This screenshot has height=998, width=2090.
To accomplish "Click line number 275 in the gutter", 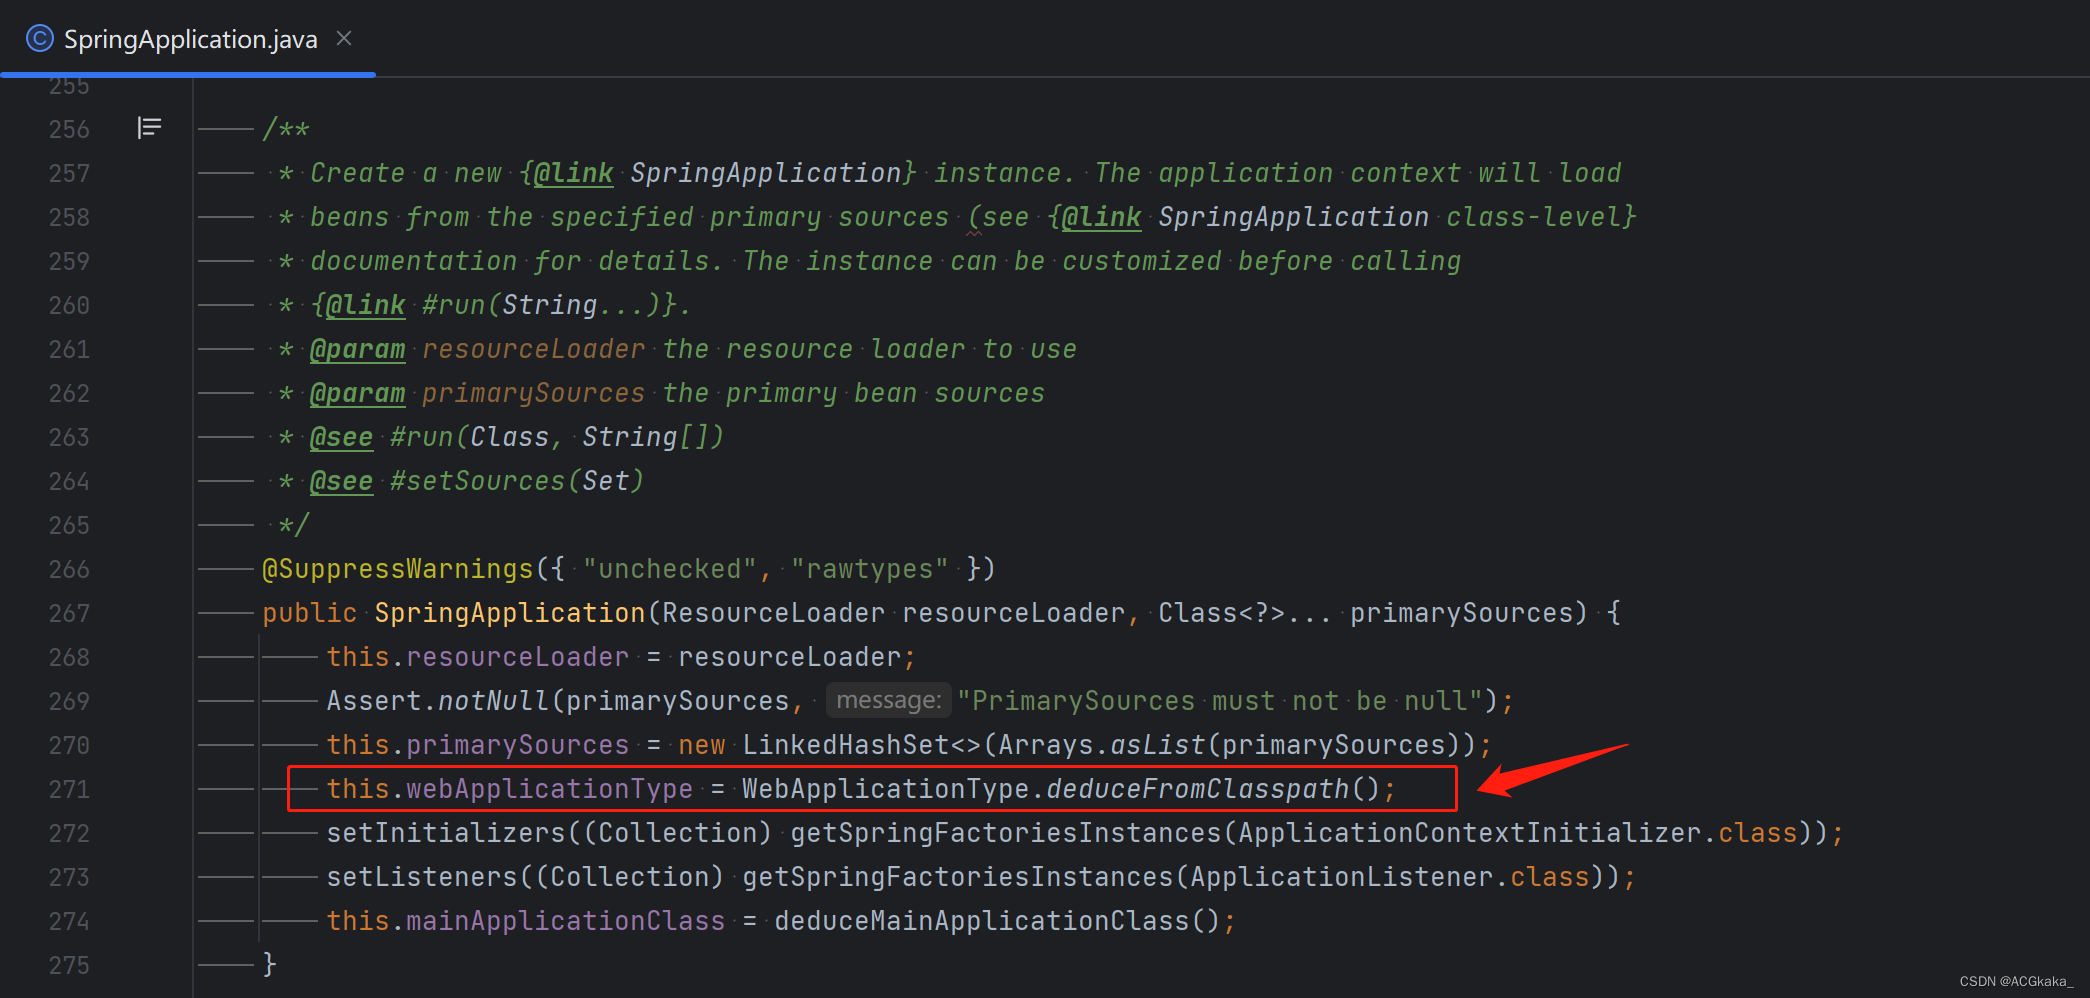I will (x=69, y=965).
